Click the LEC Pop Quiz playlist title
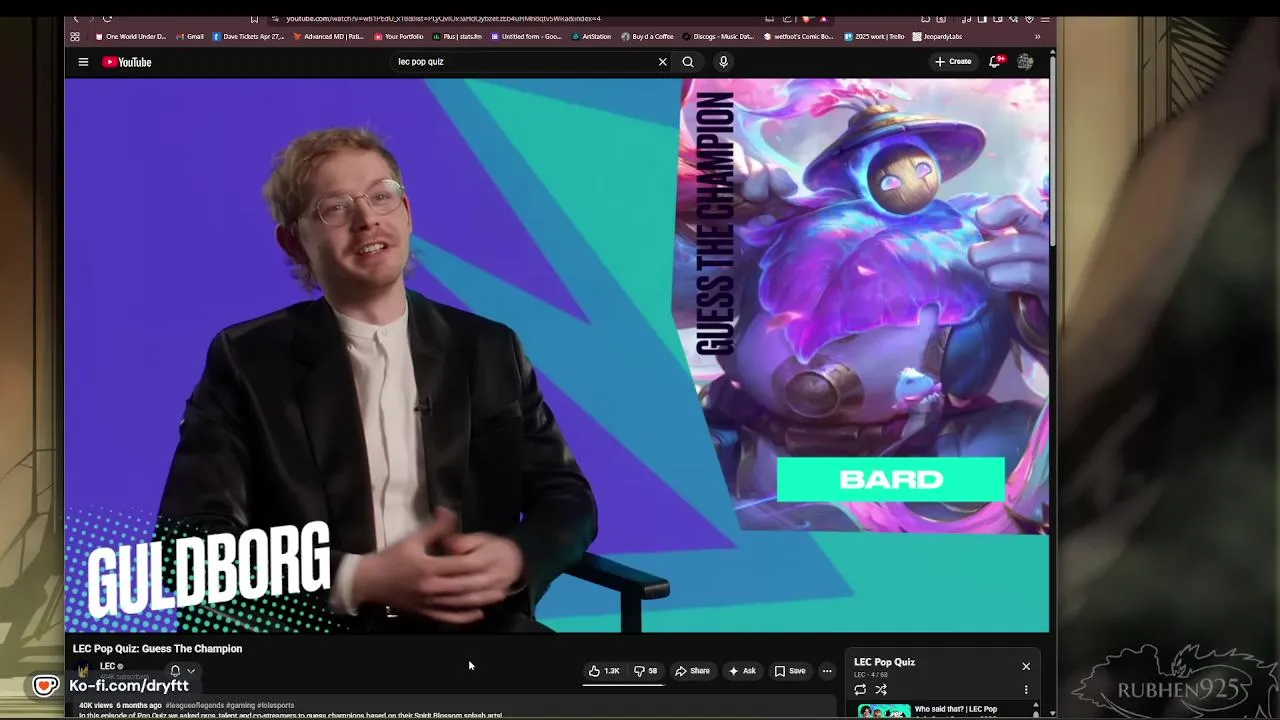The image size is (1280, 720). coord(884,662)
